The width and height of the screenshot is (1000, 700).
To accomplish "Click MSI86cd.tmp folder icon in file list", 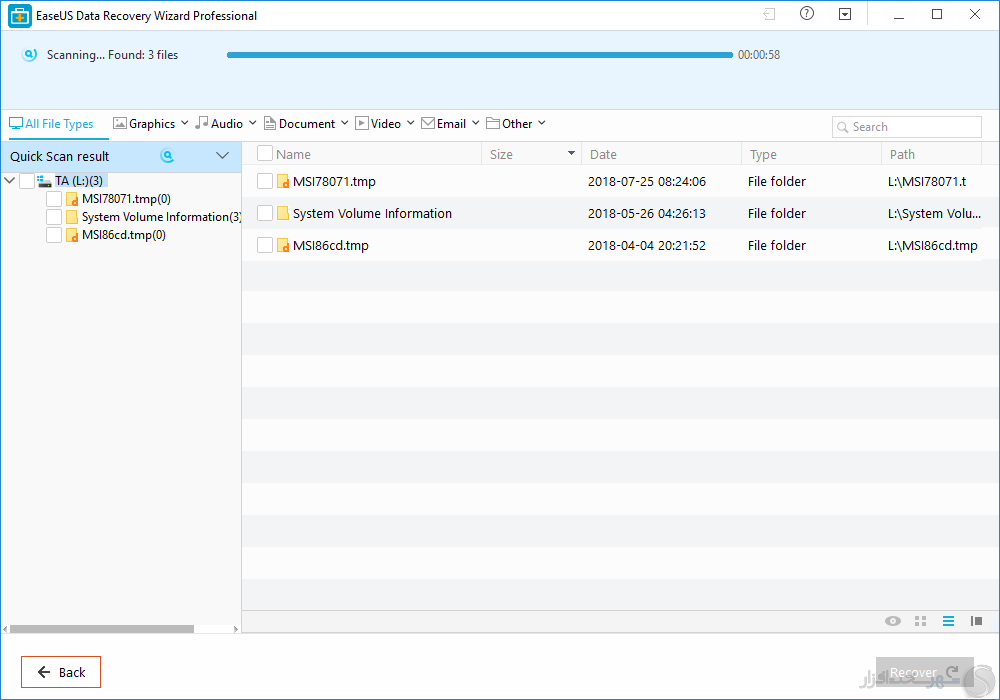I will [x=283, y=245].
